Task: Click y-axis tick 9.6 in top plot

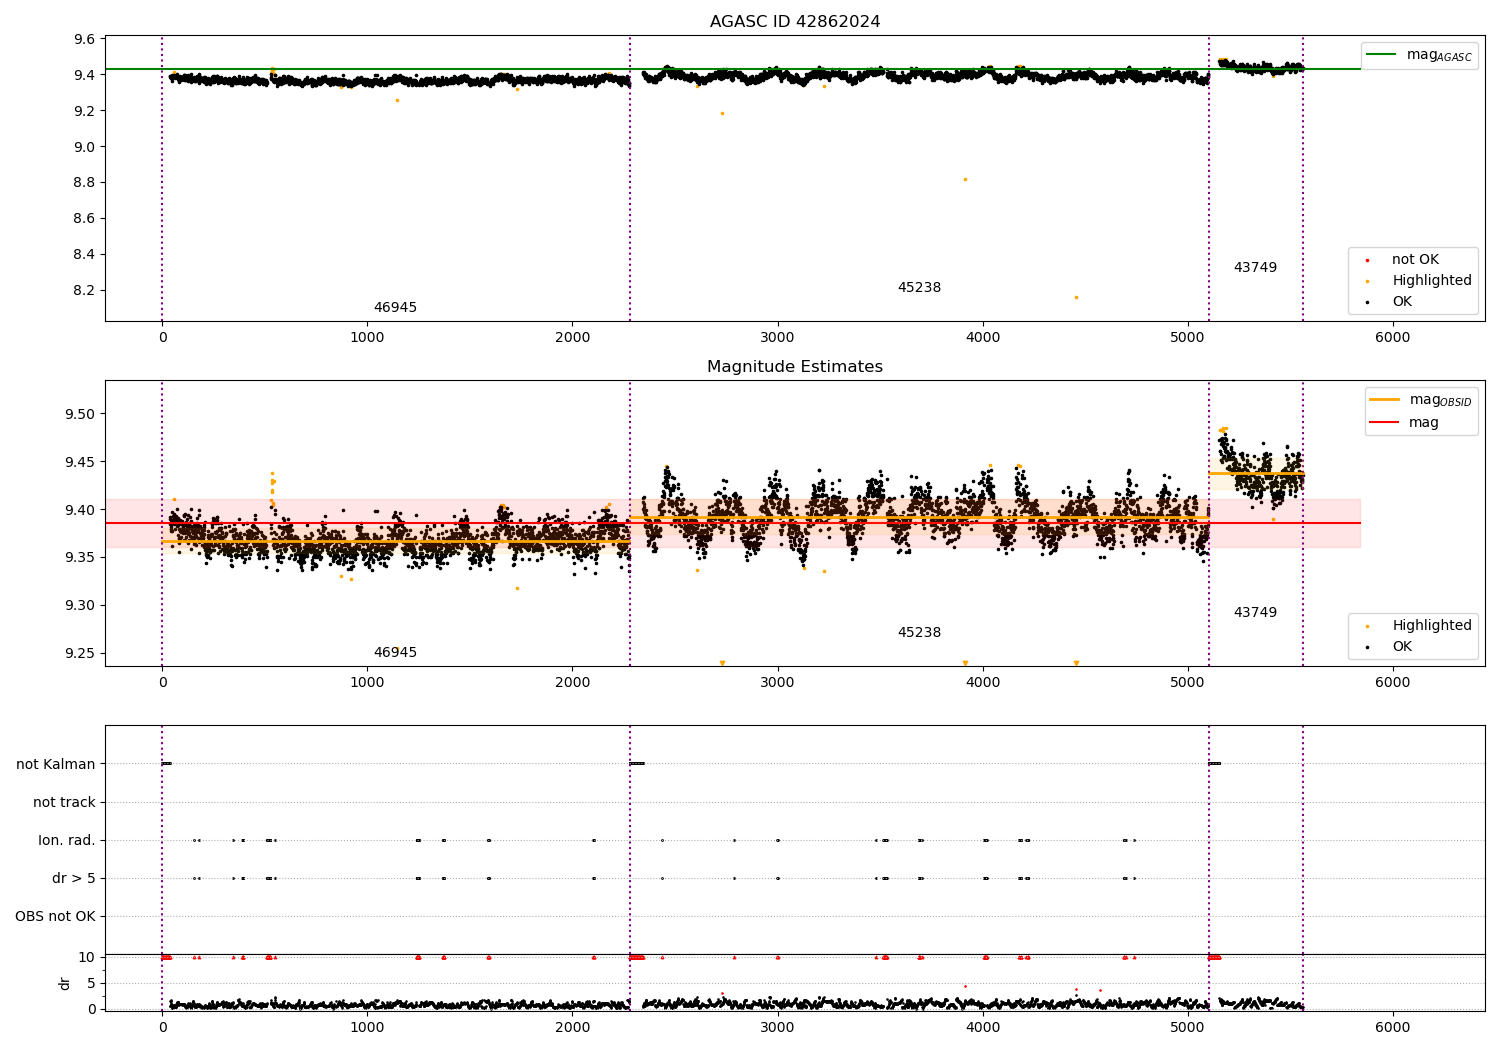Action: 85,39
